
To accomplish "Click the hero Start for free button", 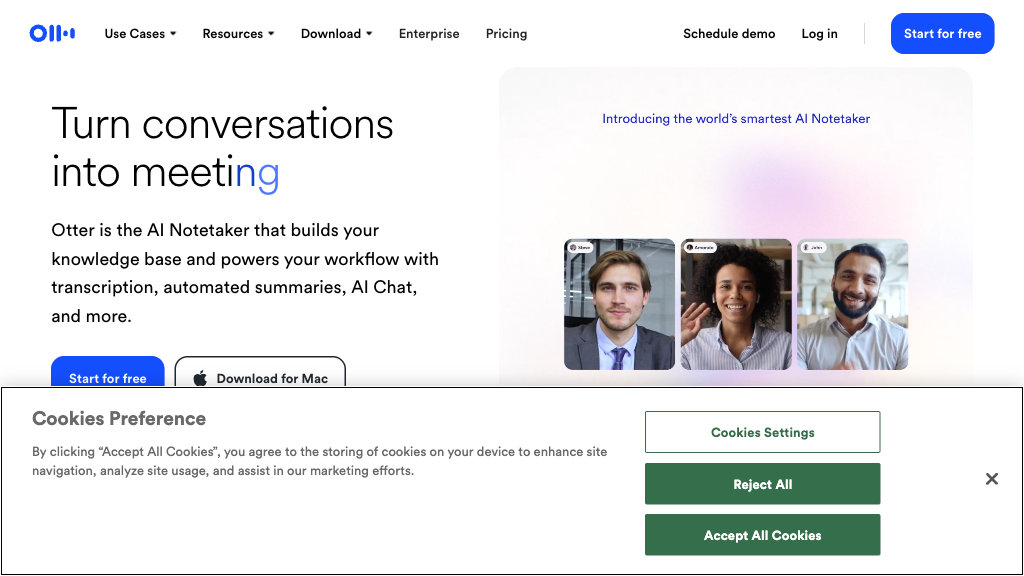I will coord(107,374).
